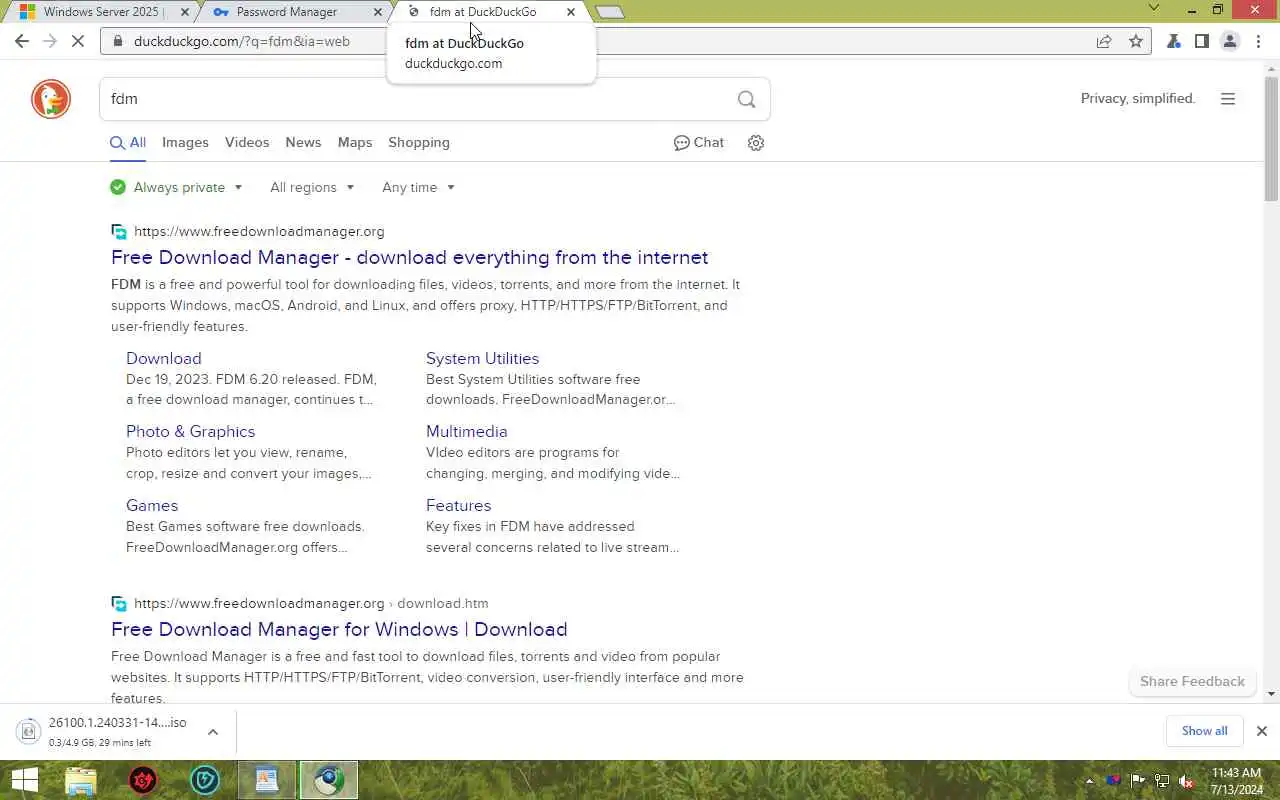Open the profile avatar menu

click(x=1230, y=41)
